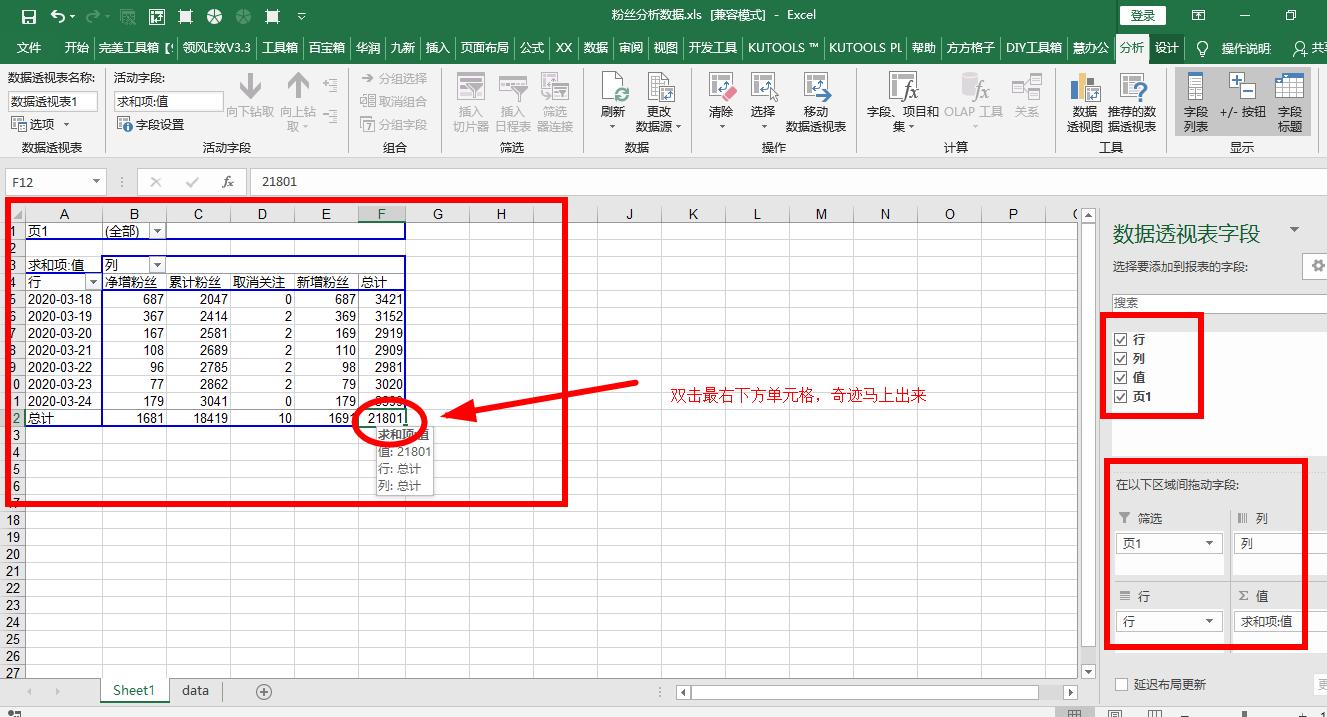Switch to the data sheet tab
1327x717 pixels.
[195, 690]
